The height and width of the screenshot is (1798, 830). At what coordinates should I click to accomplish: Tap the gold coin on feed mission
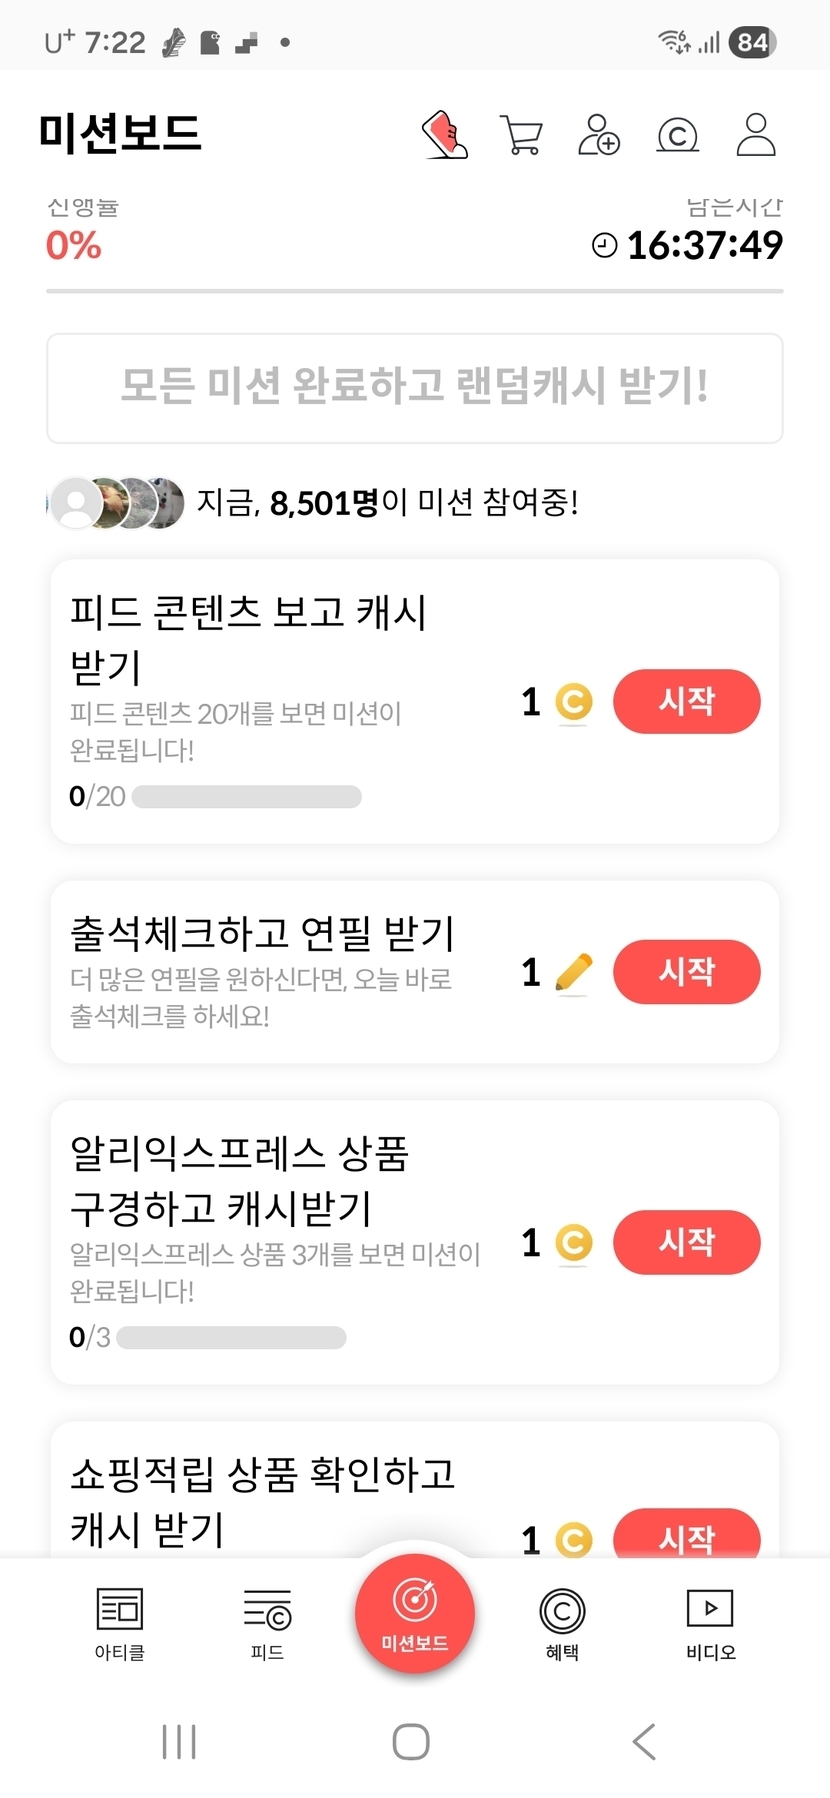[x=573, y=702]
